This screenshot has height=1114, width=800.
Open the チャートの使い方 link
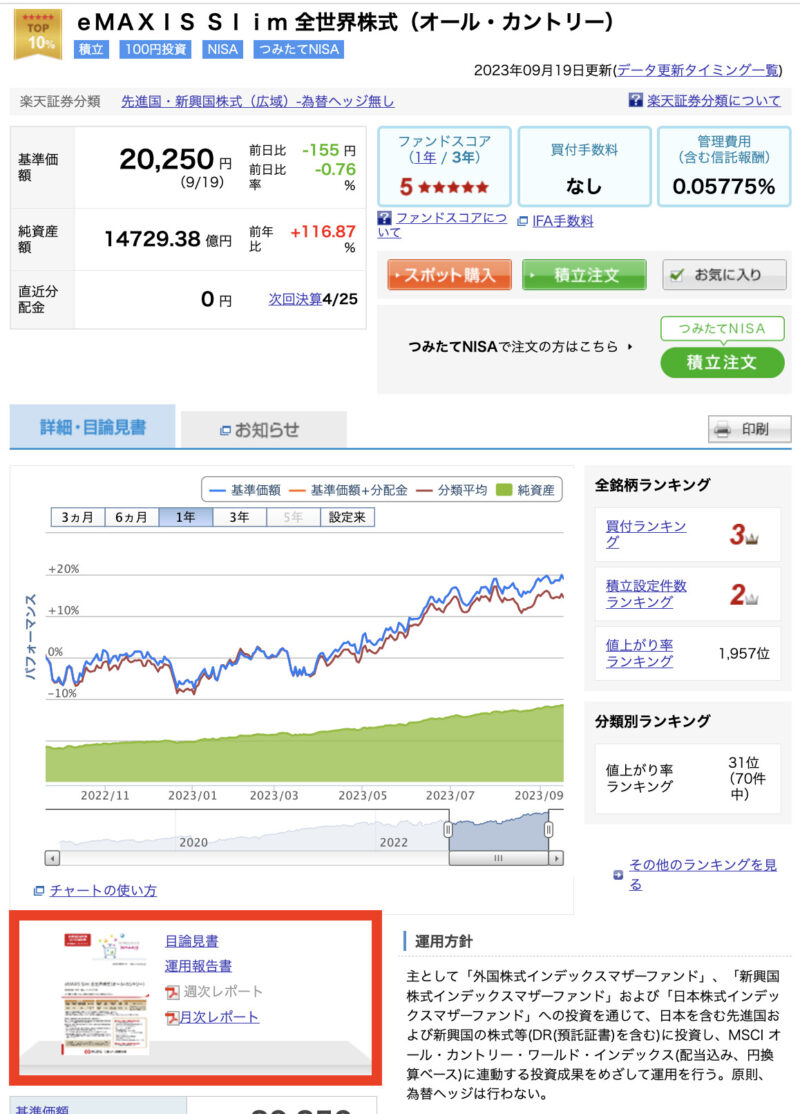(103, 890)
